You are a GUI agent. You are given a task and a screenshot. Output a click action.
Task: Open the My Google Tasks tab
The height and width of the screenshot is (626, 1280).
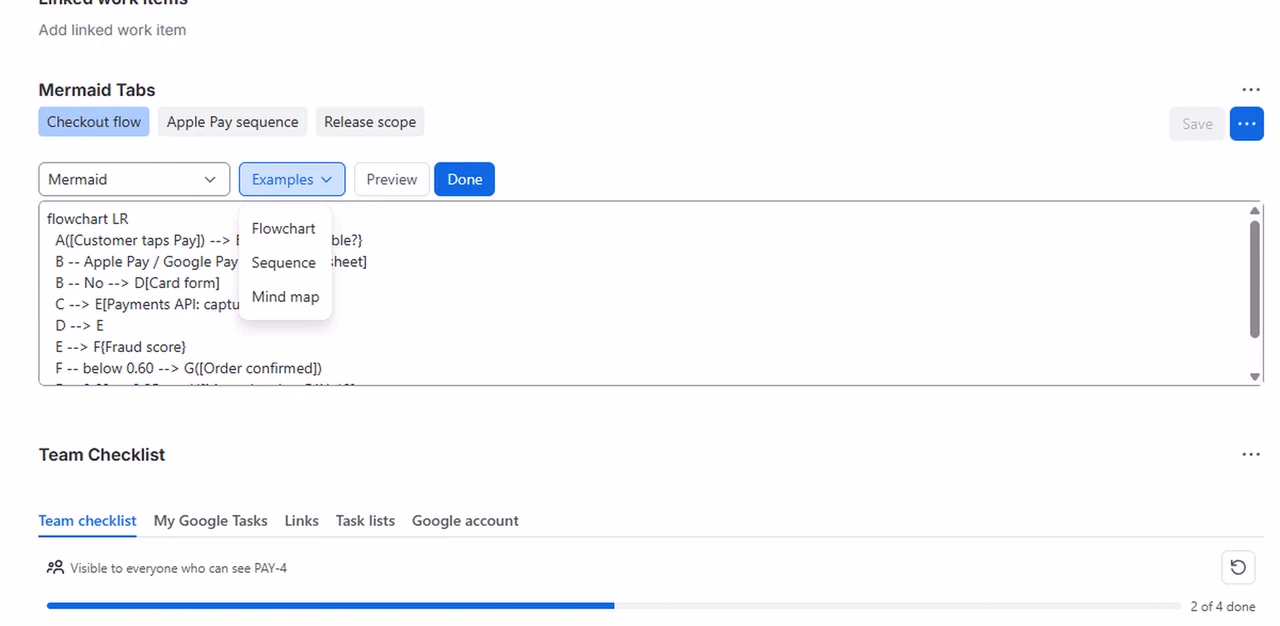tap(210, 520)
